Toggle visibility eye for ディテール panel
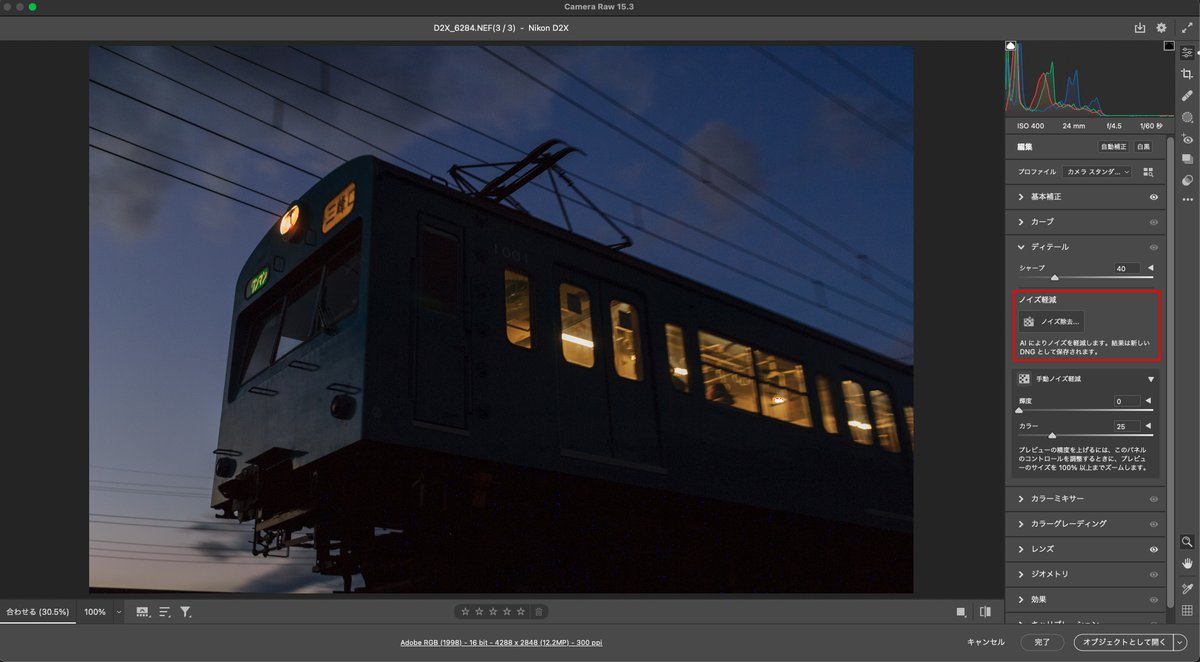1200x662 pixels. (1153, 247)
